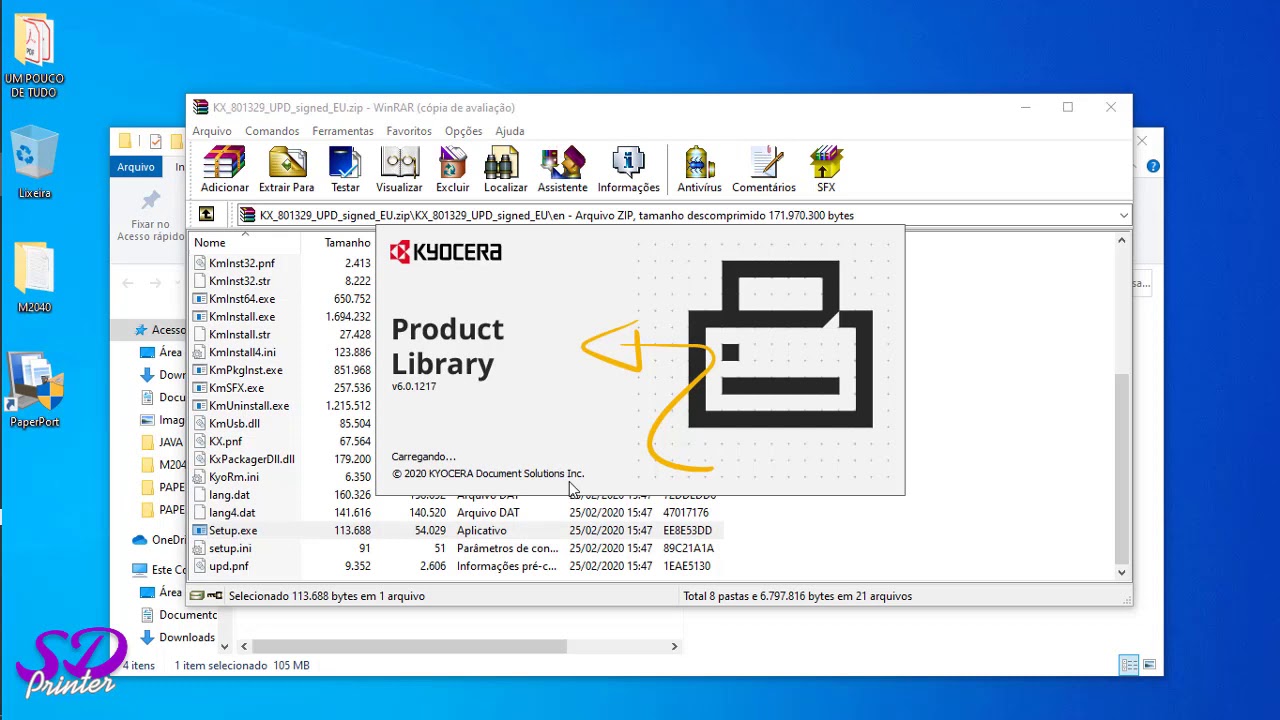Open the Ferramentas menu

pos(342,131)
